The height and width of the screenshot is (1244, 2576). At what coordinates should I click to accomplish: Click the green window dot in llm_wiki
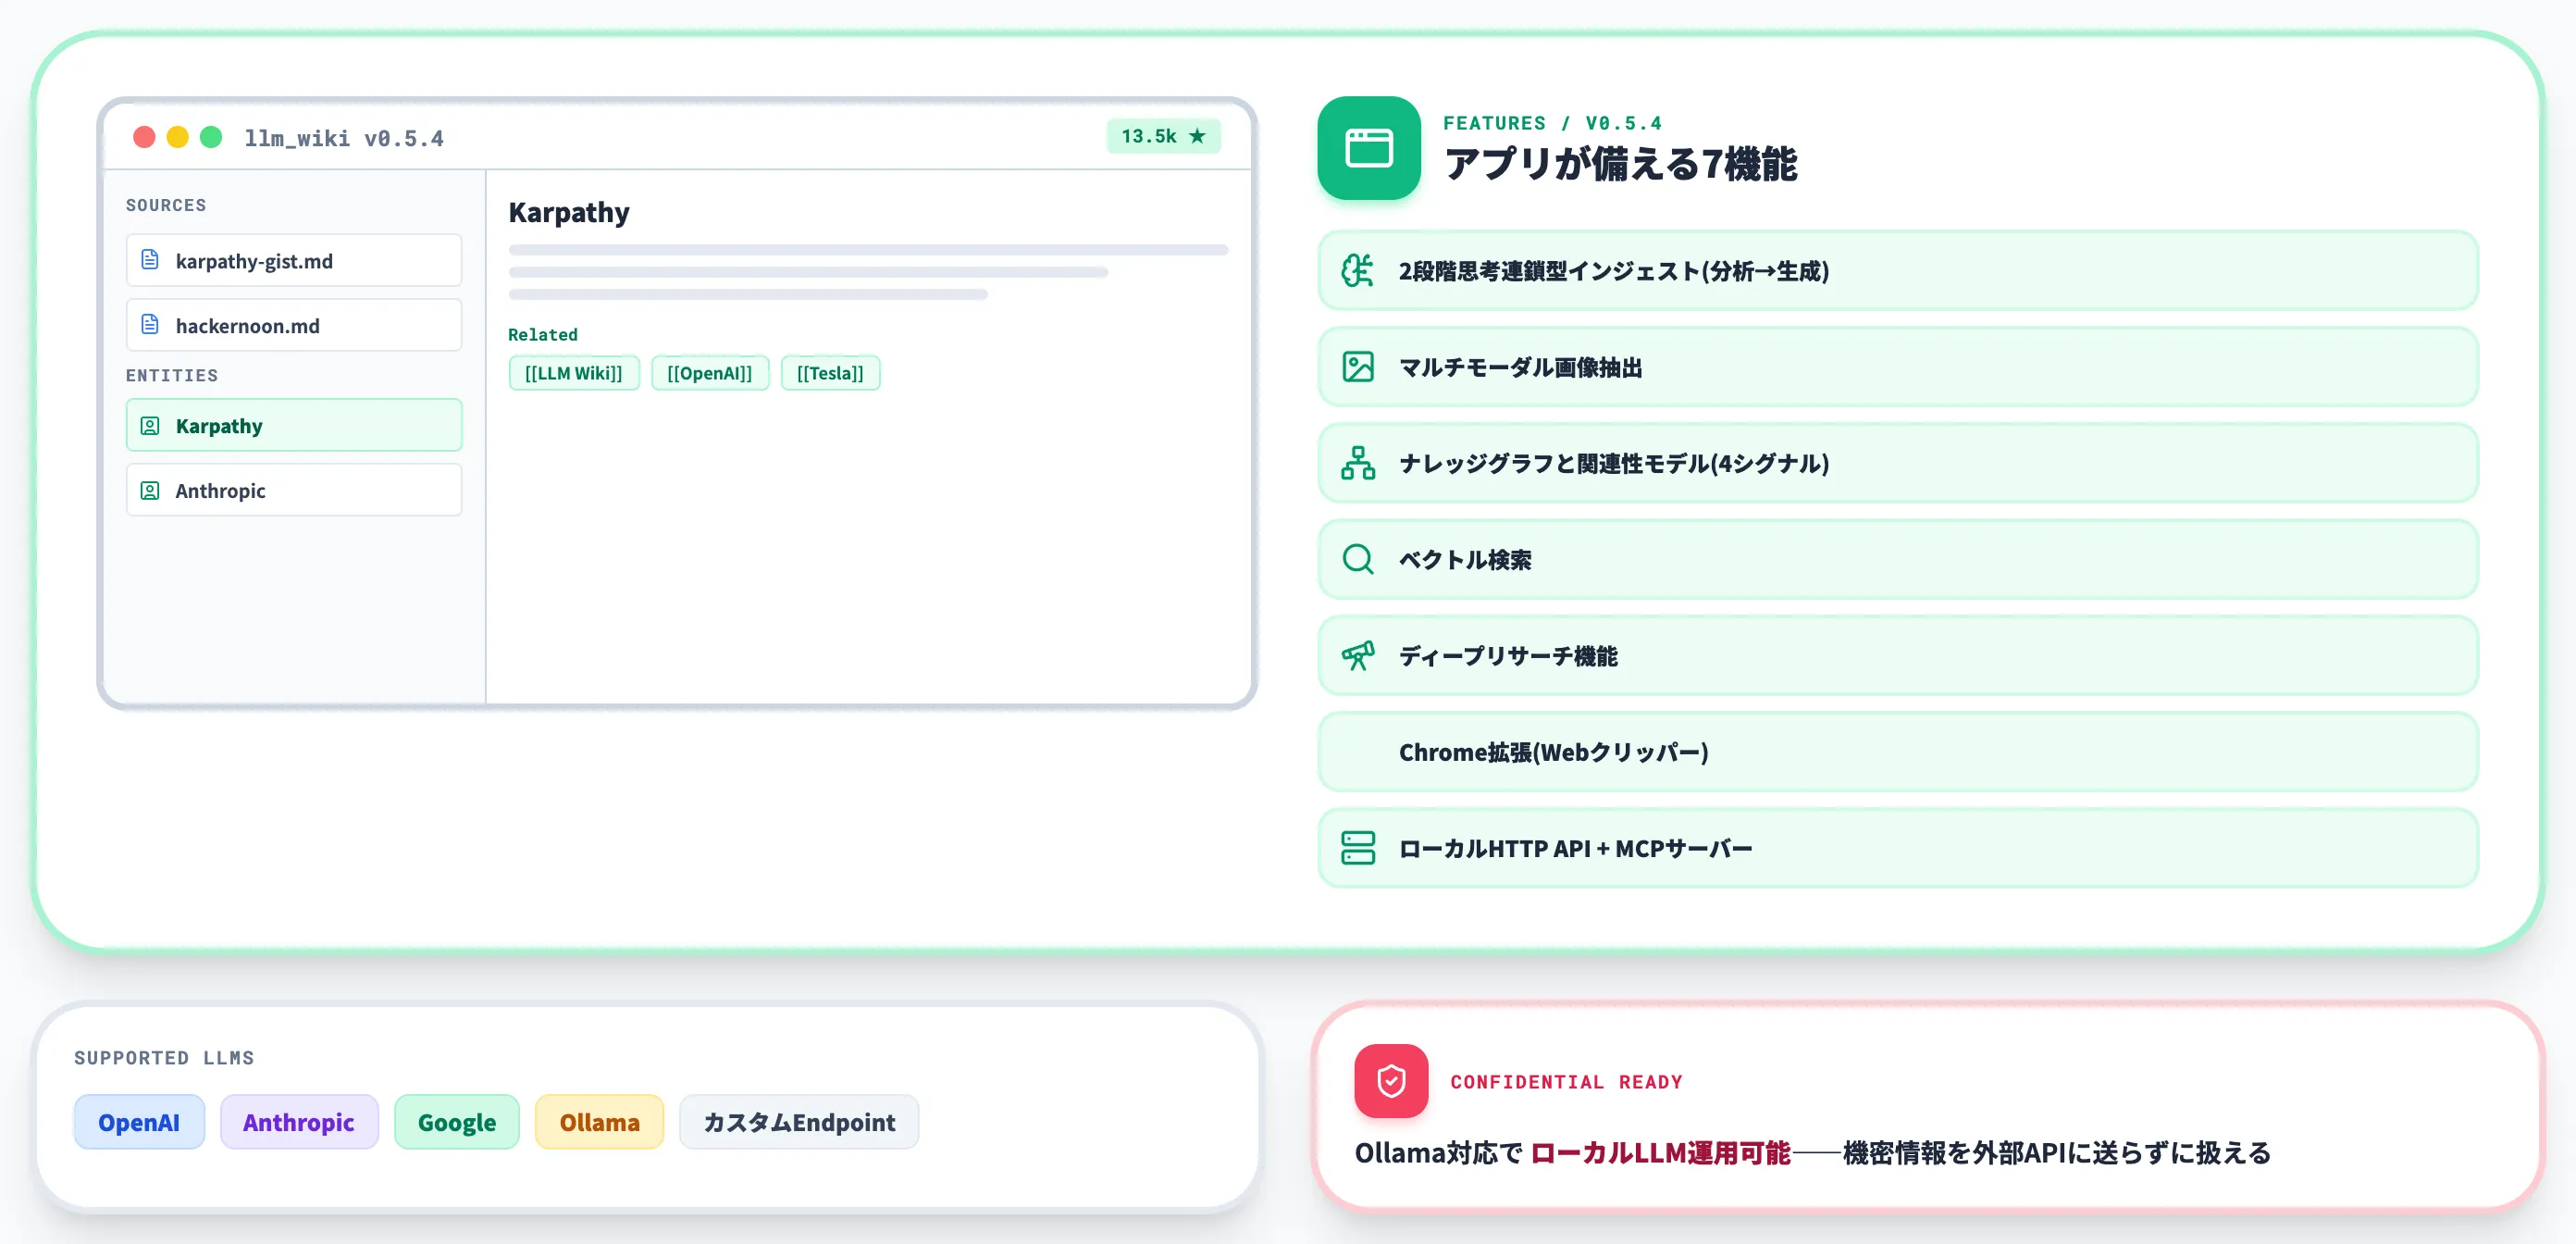pyautogui.click(x=211, y=137)
